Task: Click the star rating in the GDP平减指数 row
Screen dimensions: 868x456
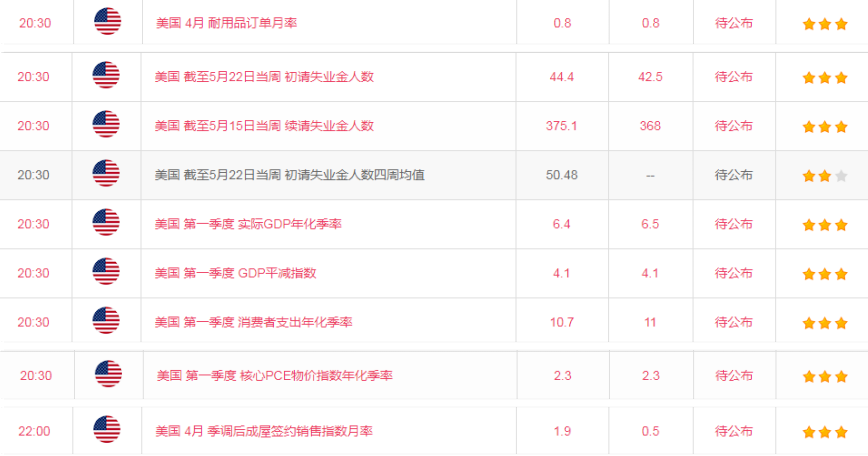Action: point(824,273)
